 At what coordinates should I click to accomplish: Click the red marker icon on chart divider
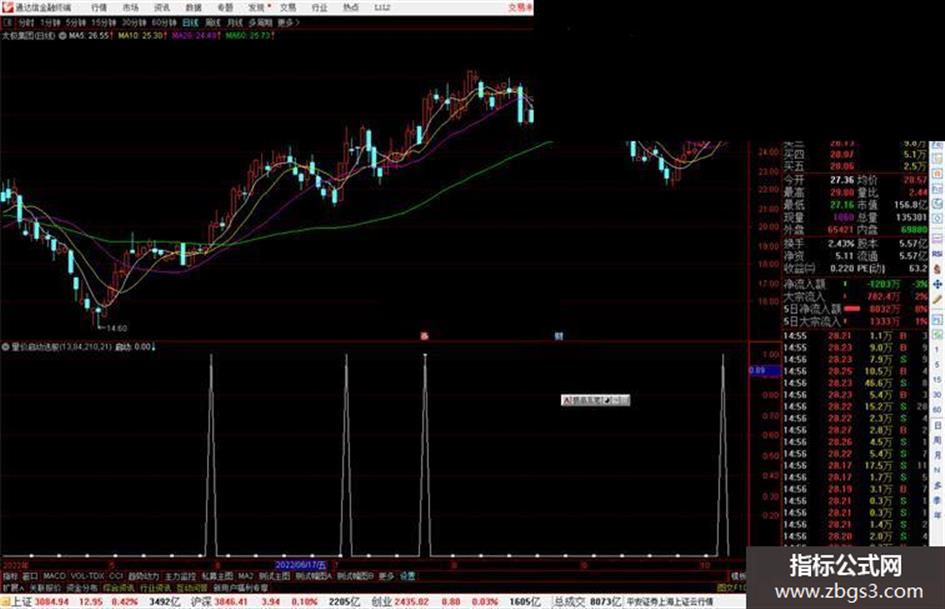(x=424, y=336)
